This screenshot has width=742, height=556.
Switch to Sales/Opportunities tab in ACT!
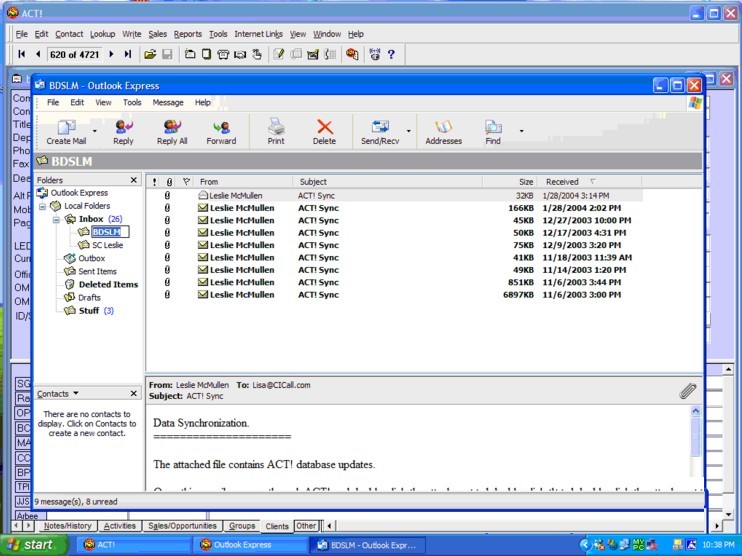click(x=182, y=526)
